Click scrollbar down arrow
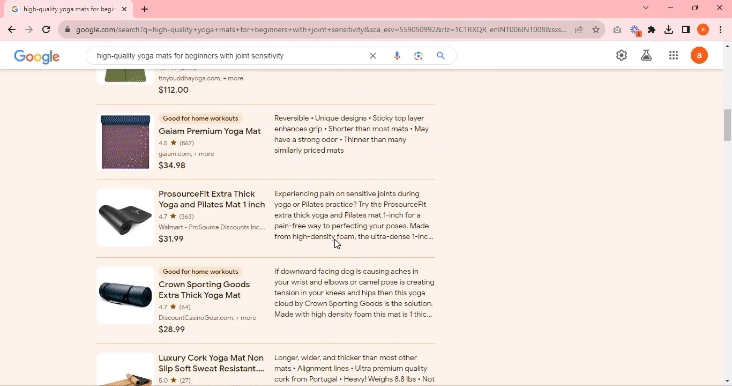The image size is (732, 386). click(x=727, y=381)
